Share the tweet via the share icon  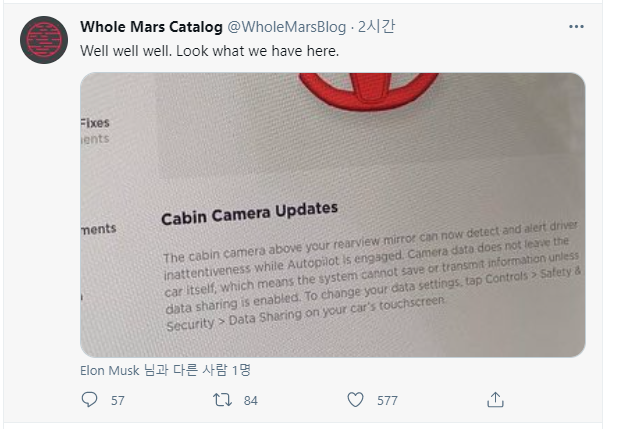[494, 399]
